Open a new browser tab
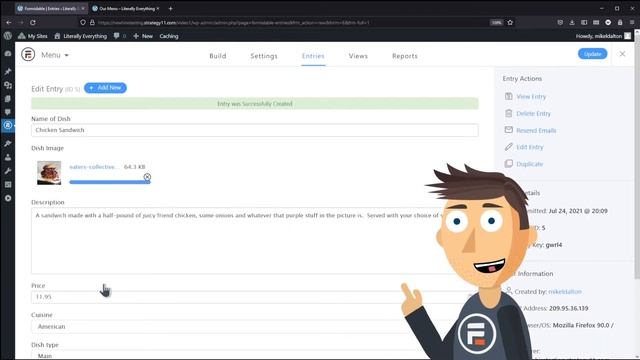 pos(170,8)
